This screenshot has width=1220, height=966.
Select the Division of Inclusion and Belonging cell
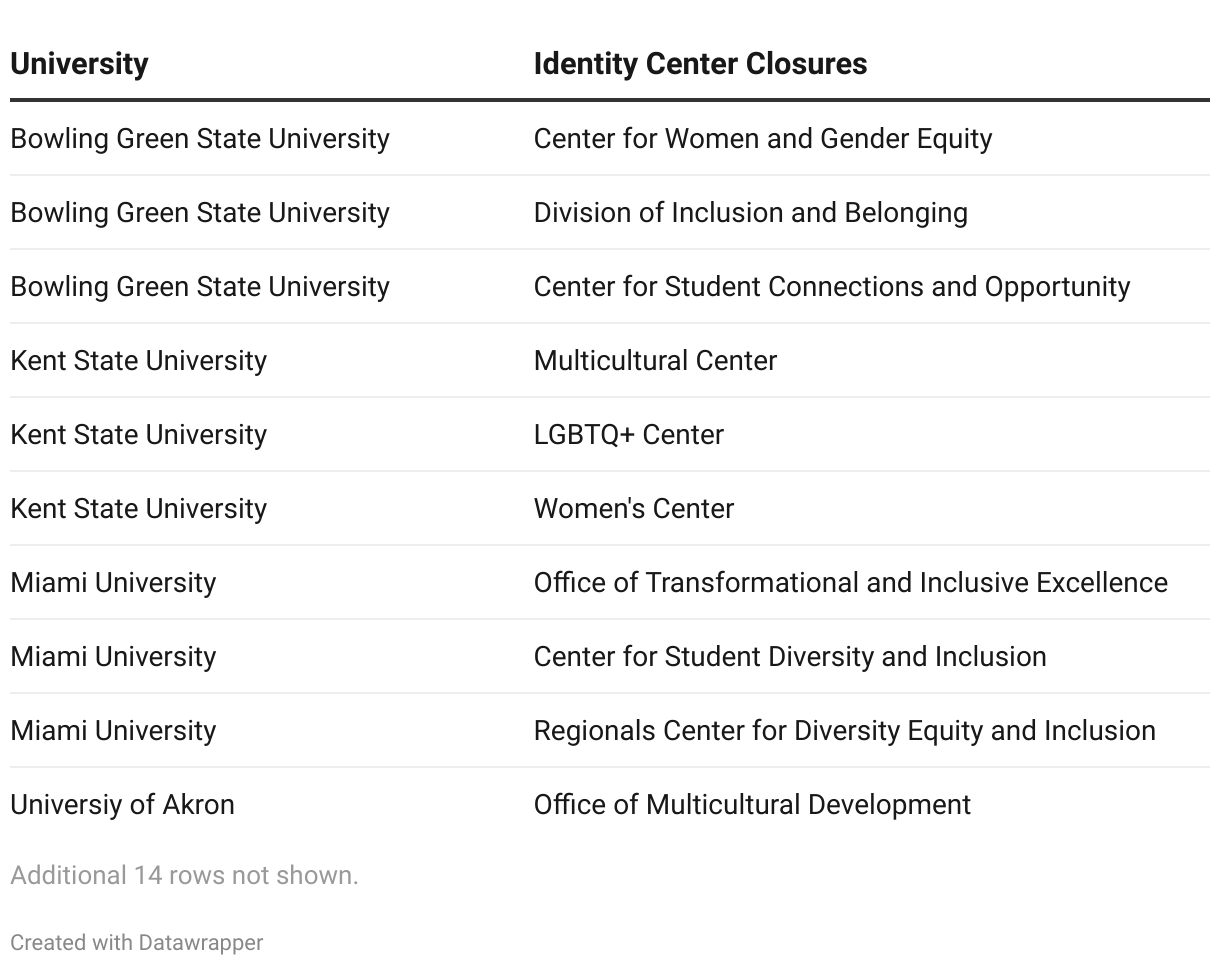750,212
